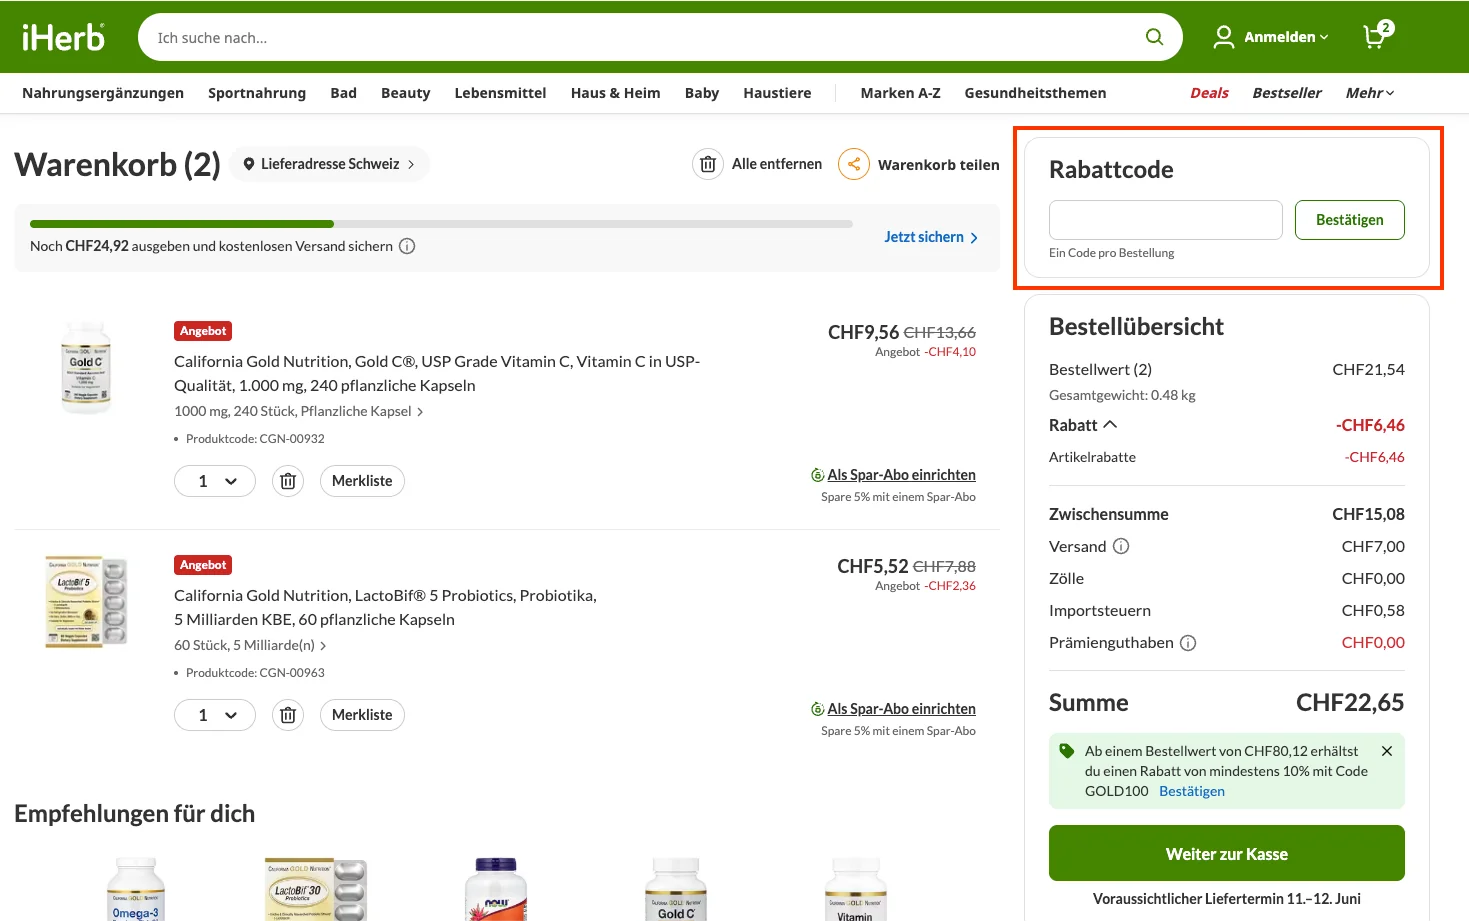
Task: Open the Beauty category
Action: [x=405, y=93]
